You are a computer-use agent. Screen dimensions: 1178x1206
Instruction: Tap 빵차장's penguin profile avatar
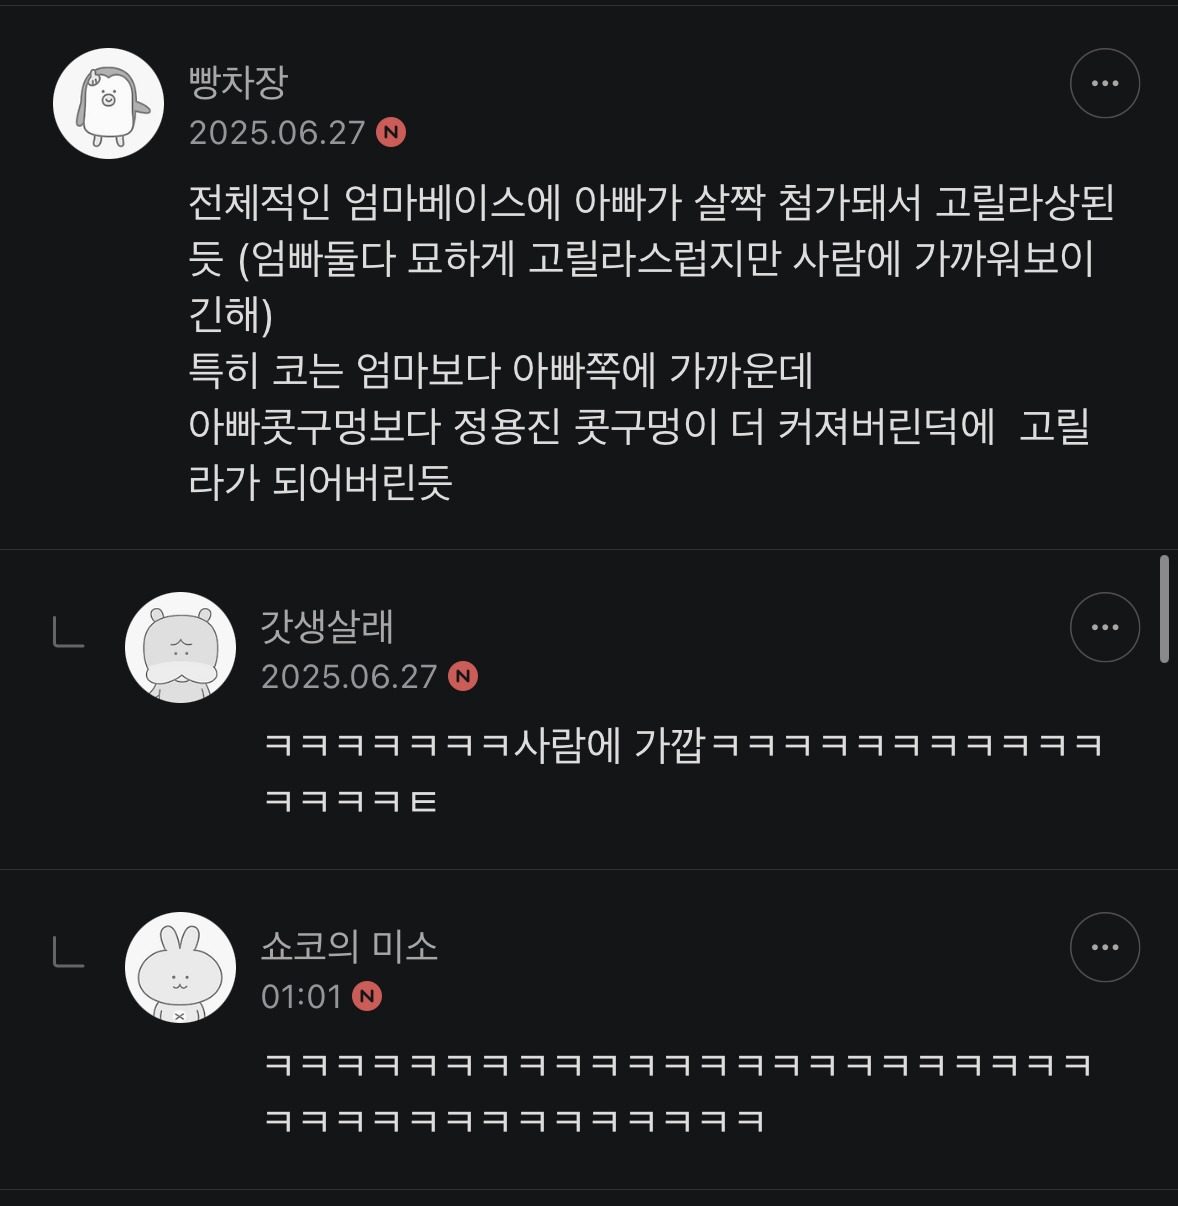pyautogui.click(x=108, y=103)
